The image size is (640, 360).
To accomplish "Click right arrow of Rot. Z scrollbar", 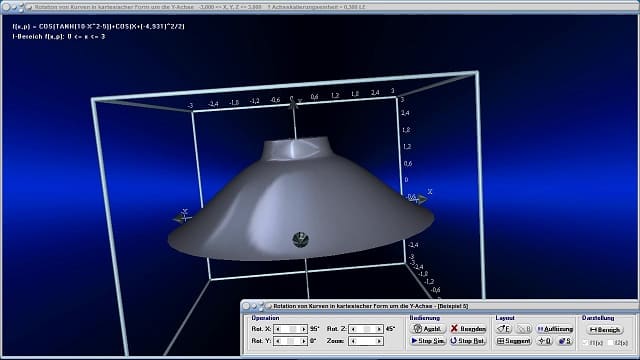I will (379, 329).
